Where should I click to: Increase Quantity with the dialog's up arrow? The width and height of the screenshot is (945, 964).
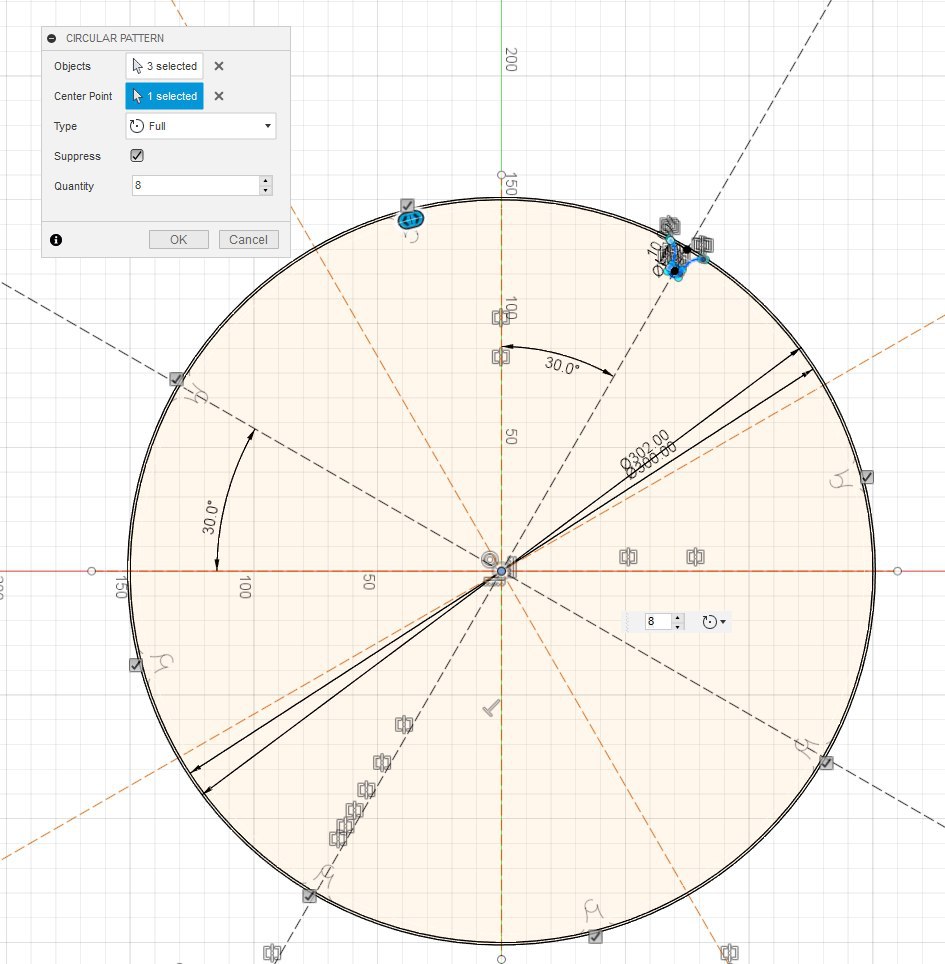266,181
